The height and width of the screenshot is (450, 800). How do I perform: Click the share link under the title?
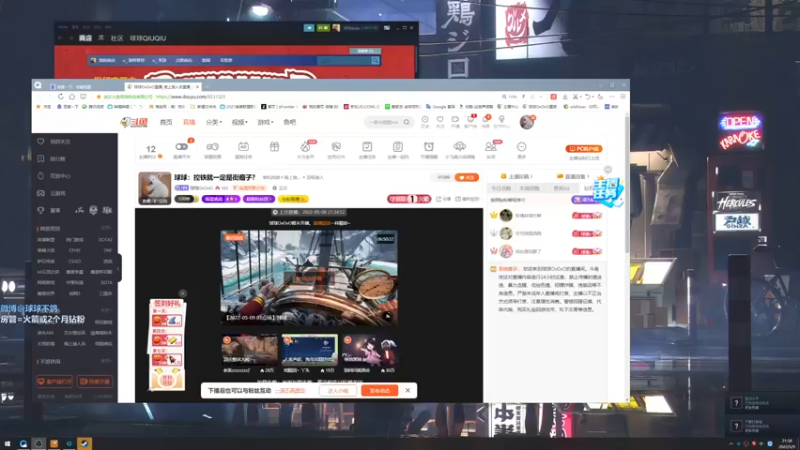443,199
